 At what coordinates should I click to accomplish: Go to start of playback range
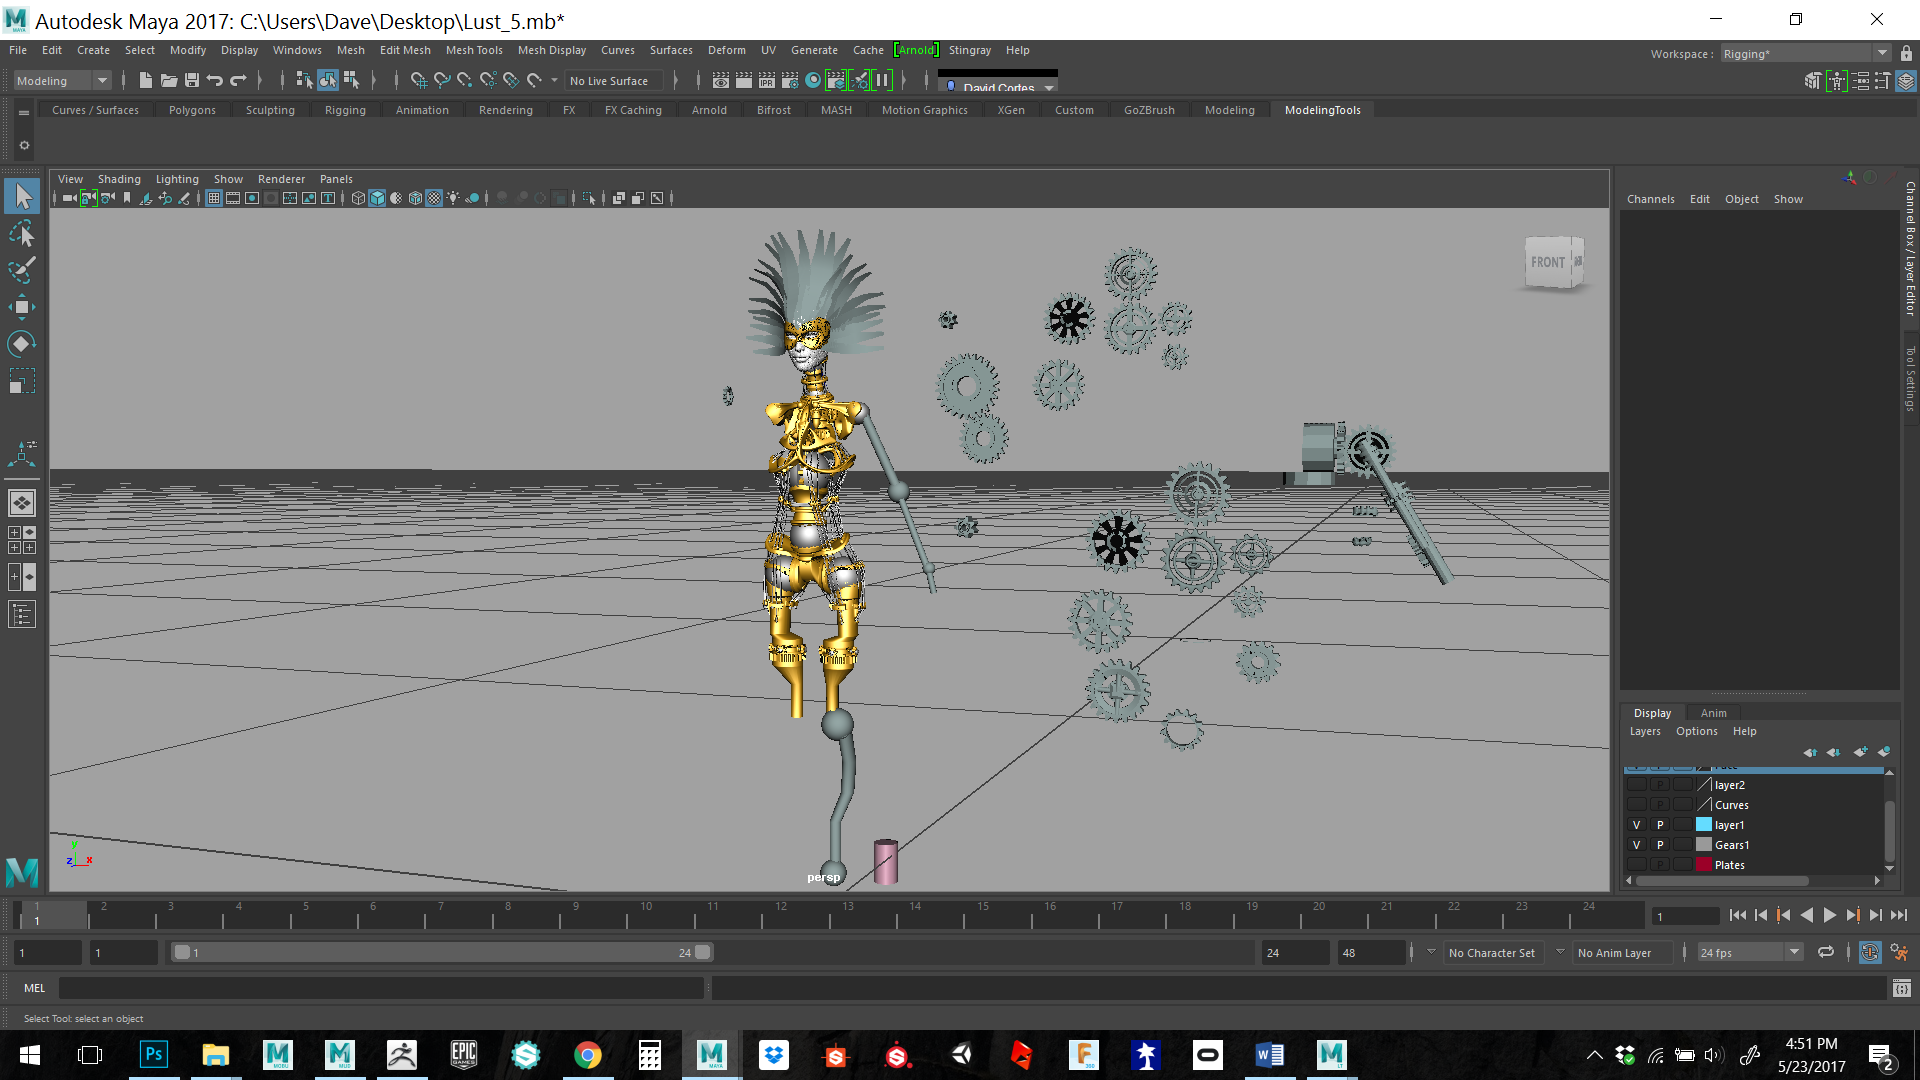[x=1738, y=915]
